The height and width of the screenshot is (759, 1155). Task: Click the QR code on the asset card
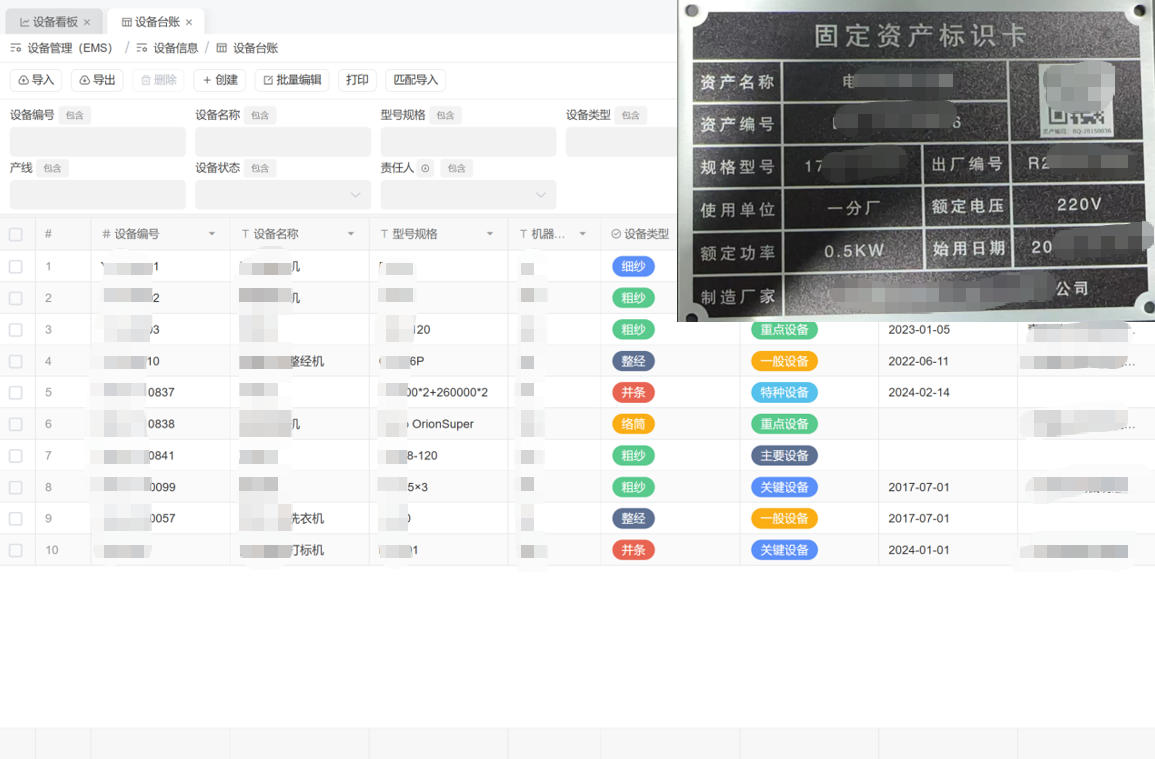(x=1075, y=98)
